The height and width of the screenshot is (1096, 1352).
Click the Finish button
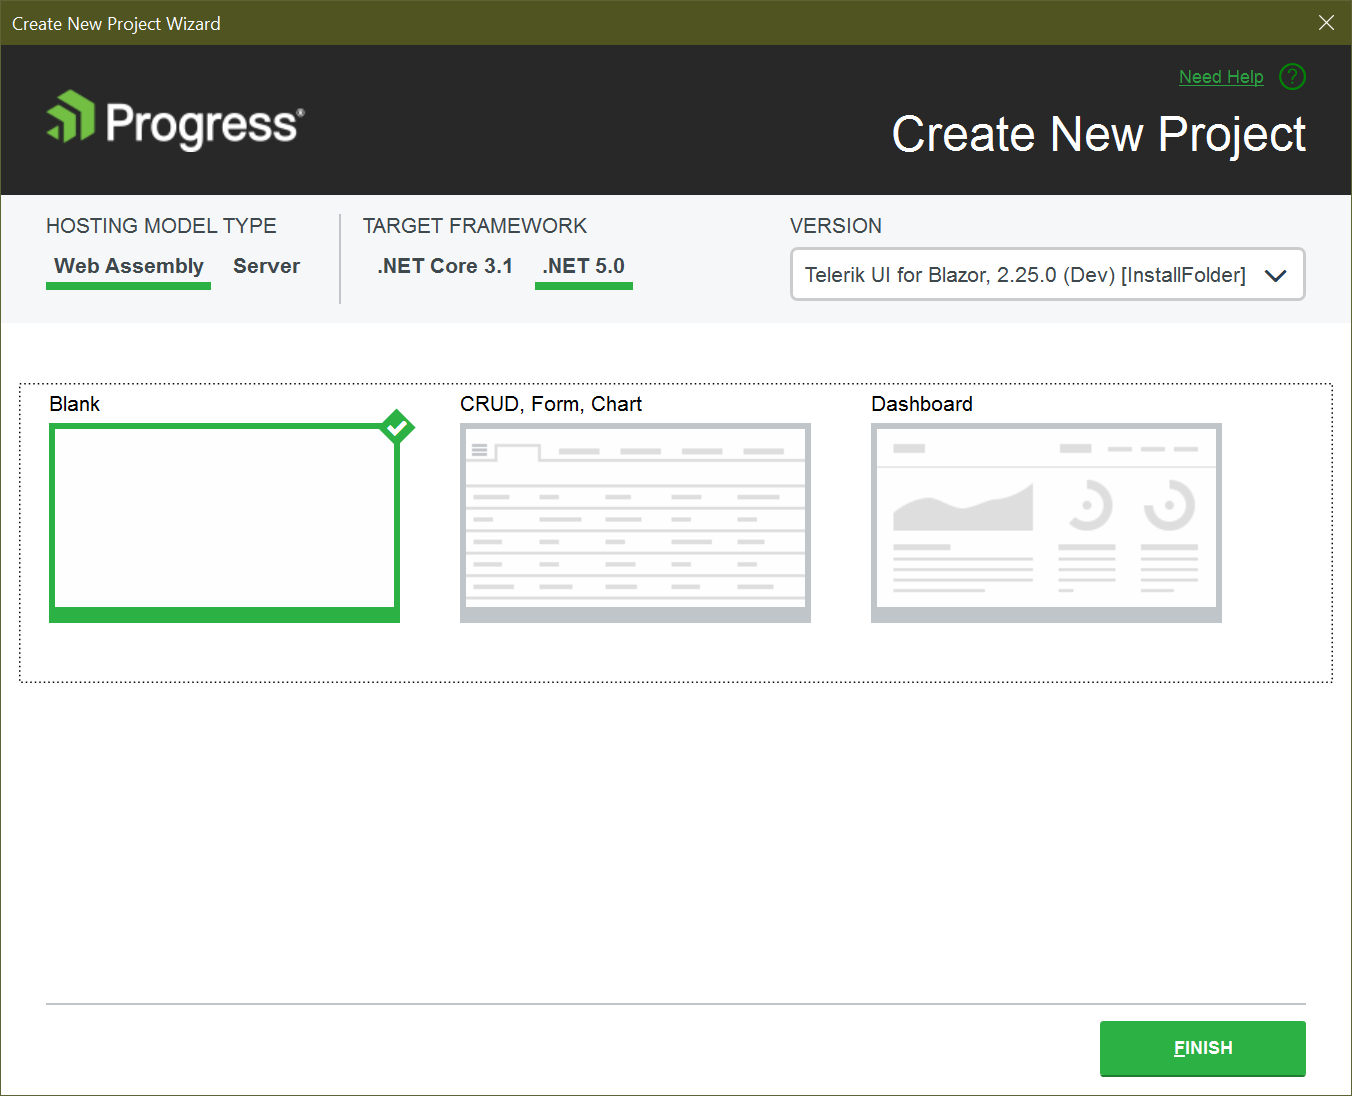(x=1202, y=1048)
